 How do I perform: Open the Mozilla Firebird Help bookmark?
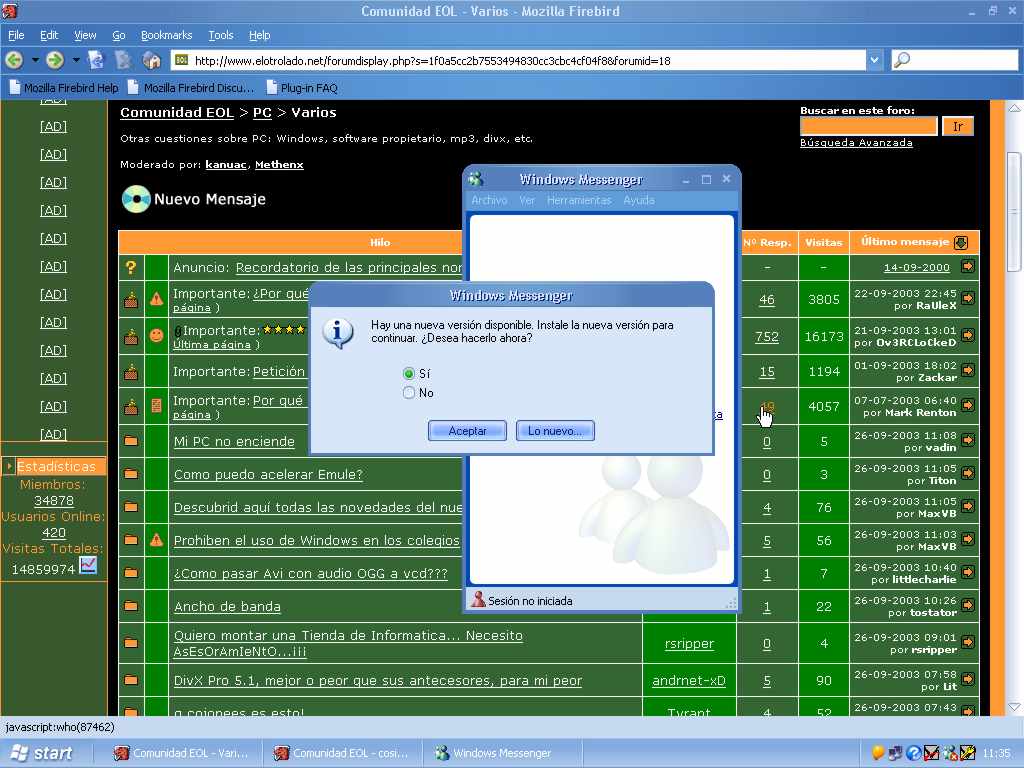click(x=64, y=88)
